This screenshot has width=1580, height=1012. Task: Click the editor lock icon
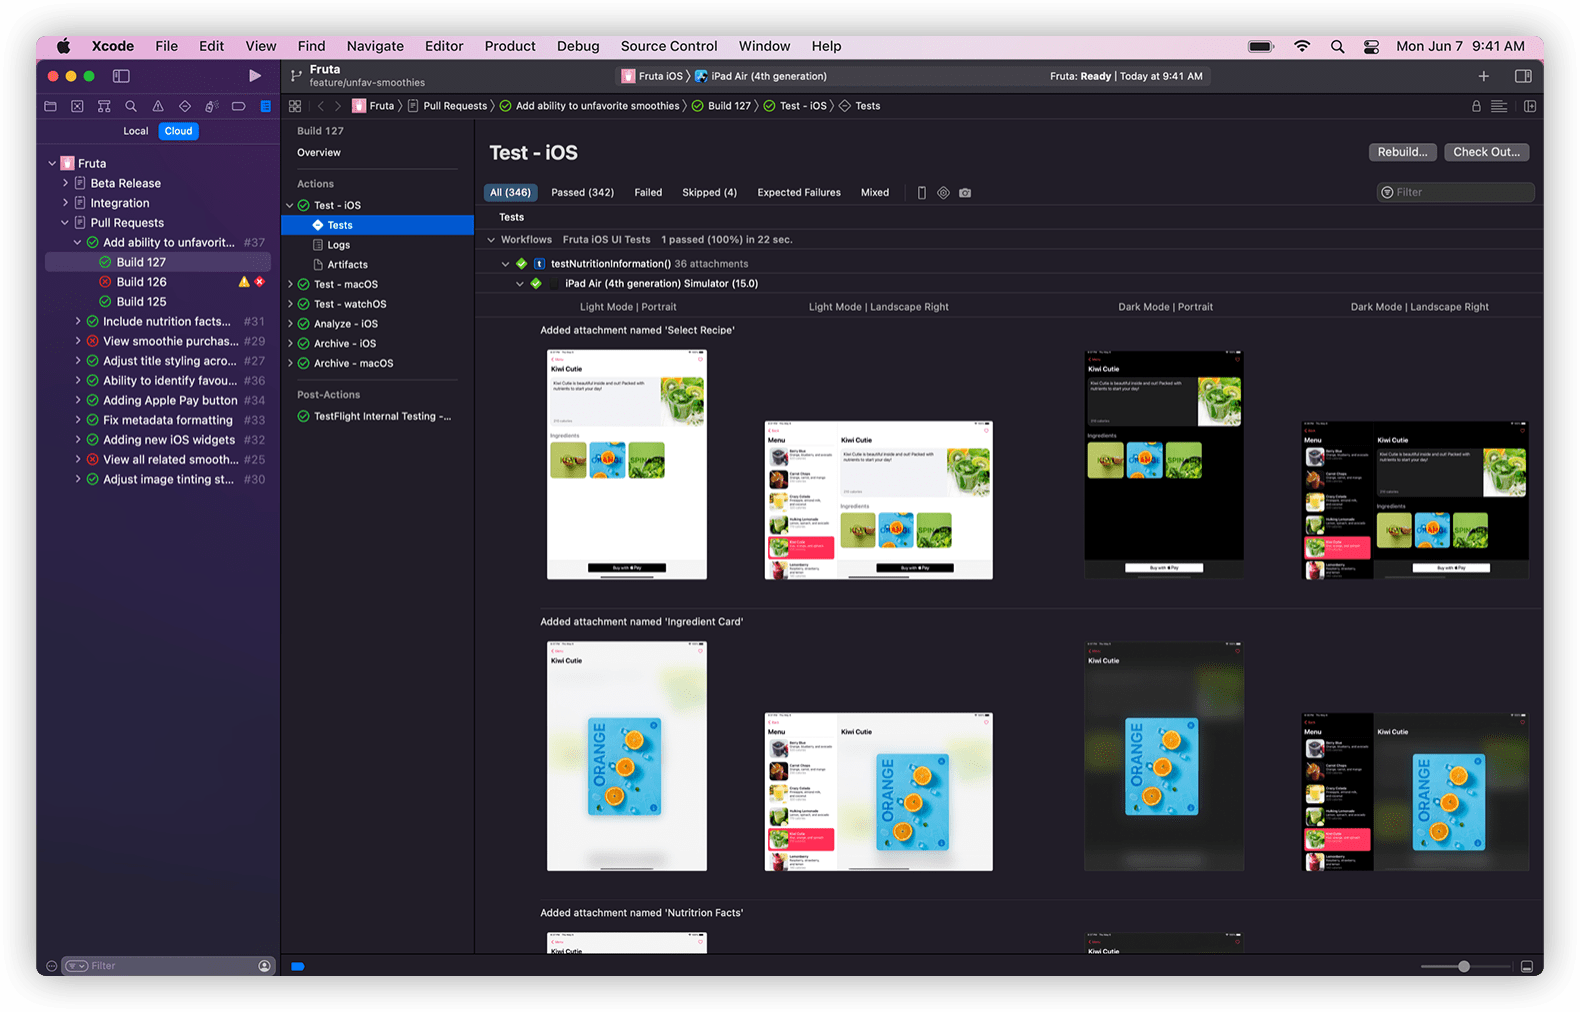pos(1476,106)
